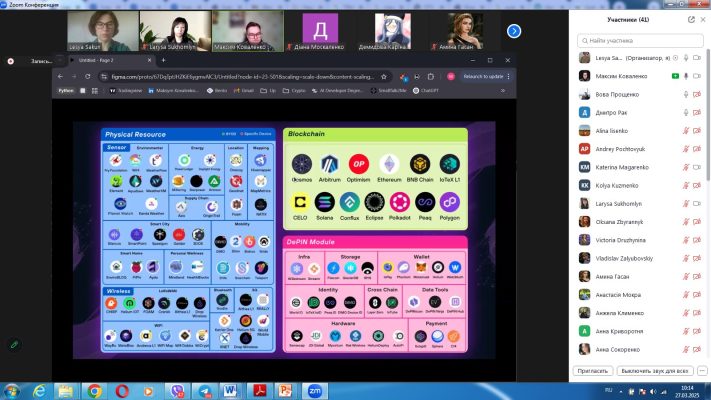Search participants in the Найти участника field
The width and height of the screenshot is (711, 400).
tap(640, 40)
